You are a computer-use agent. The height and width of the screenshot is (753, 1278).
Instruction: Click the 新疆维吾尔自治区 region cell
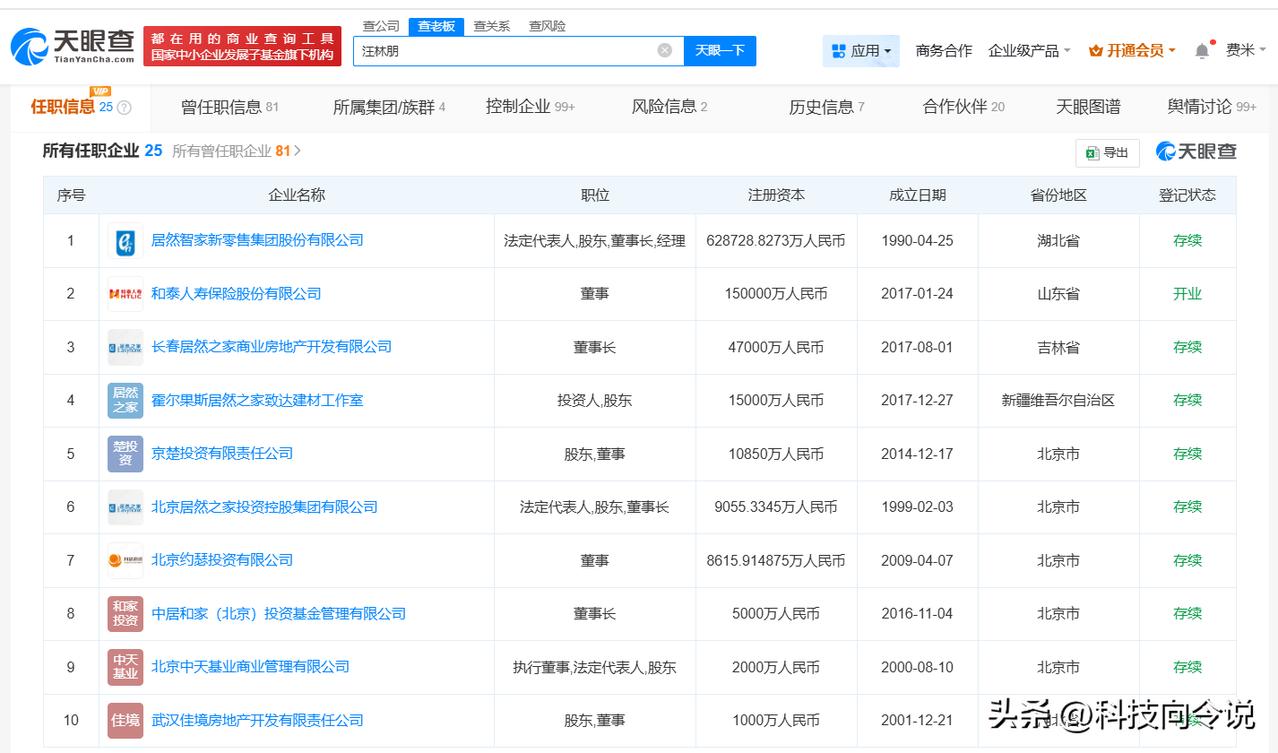[1058, 400]
